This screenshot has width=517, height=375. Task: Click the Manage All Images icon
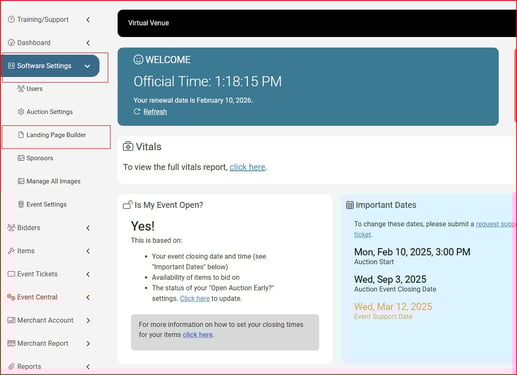(x=21, y=181)
